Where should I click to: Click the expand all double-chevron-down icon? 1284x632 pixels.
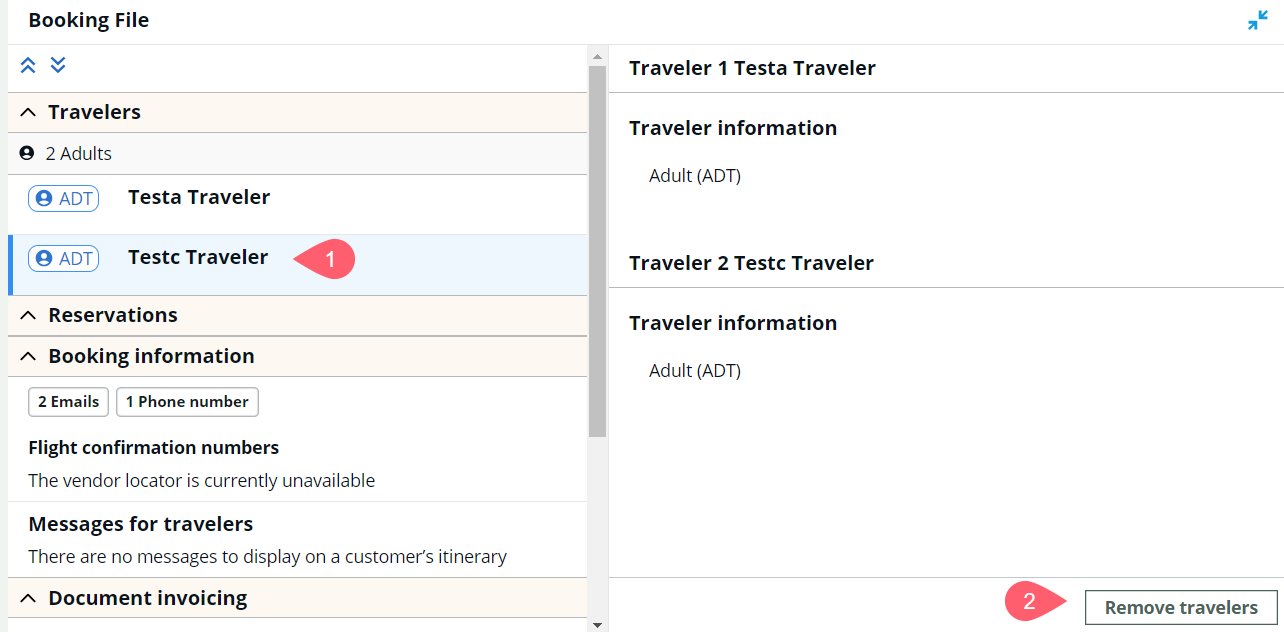(x=58, y=65)
